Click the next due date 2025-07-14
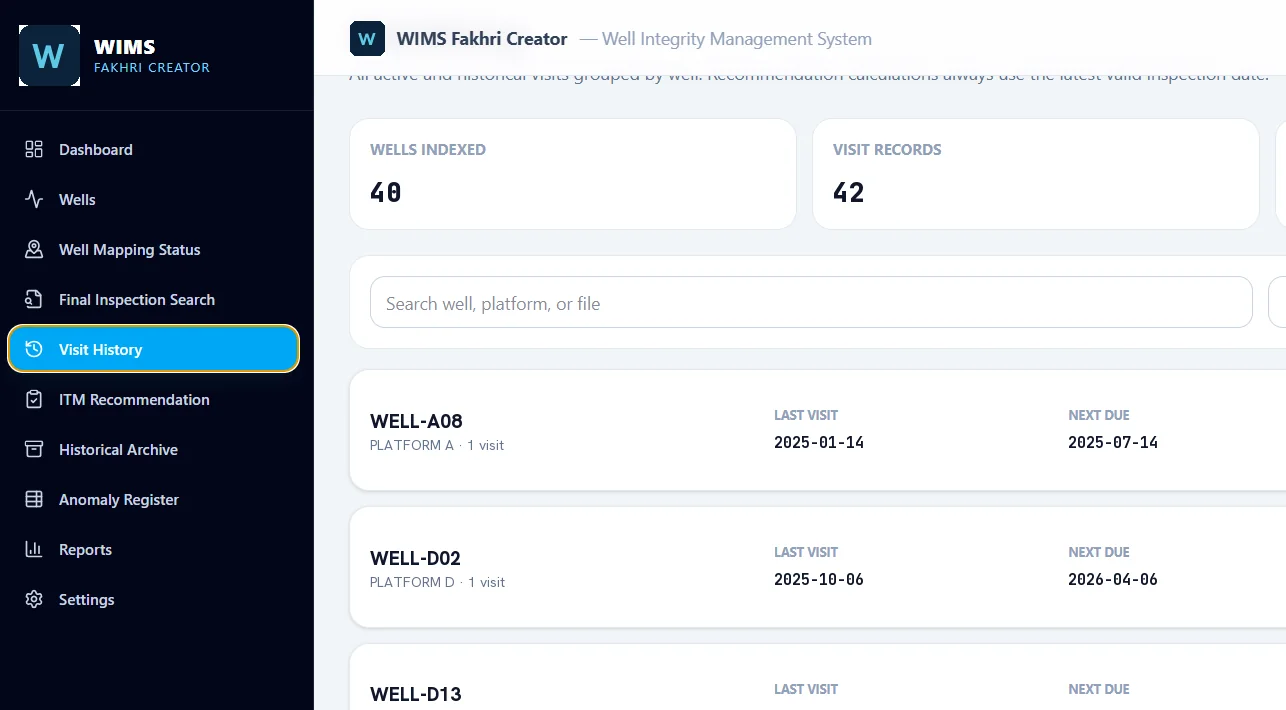The image size is (1286, 710). [x=1113, y=442]
